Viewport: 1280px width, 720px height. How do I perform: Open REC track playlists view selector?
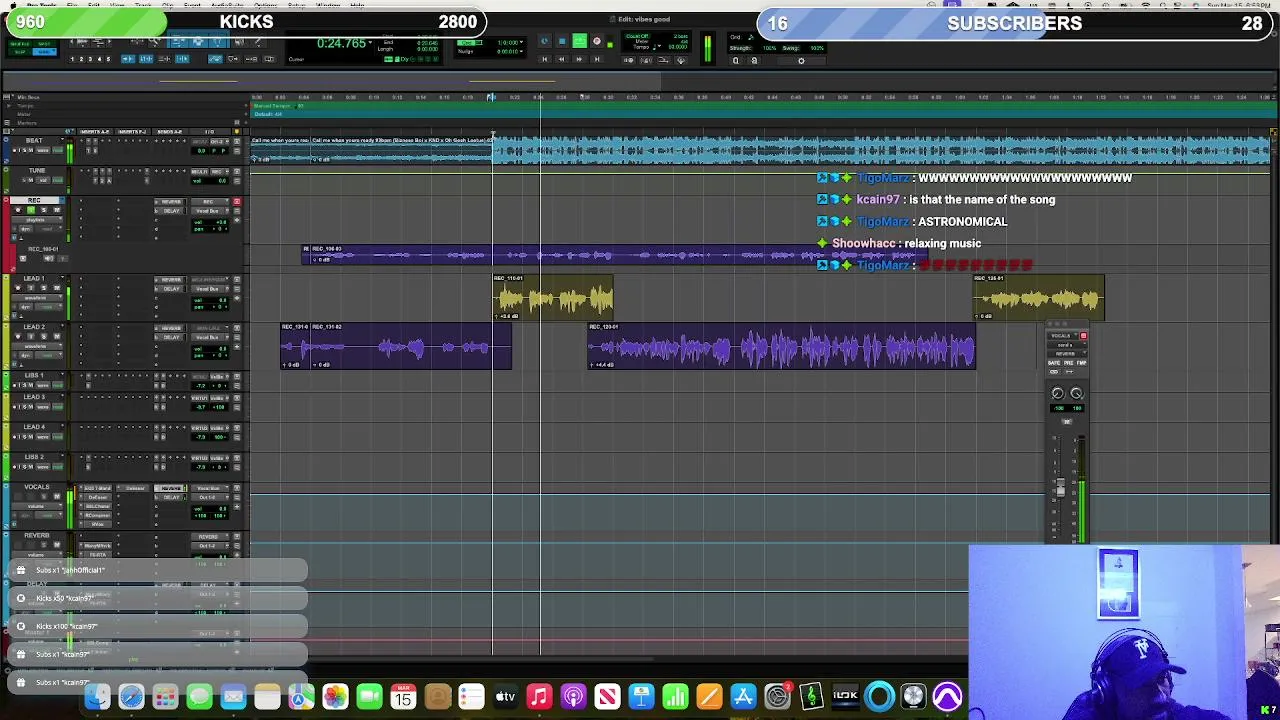(37, 220)
